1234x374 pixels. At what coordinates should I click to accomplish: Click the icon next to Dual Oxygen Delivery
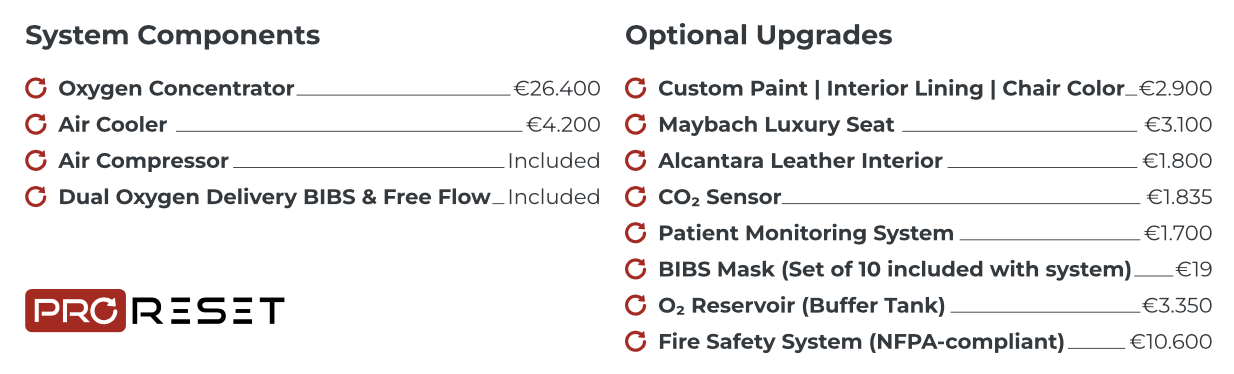pyautogui.click(x=36, y=197)
